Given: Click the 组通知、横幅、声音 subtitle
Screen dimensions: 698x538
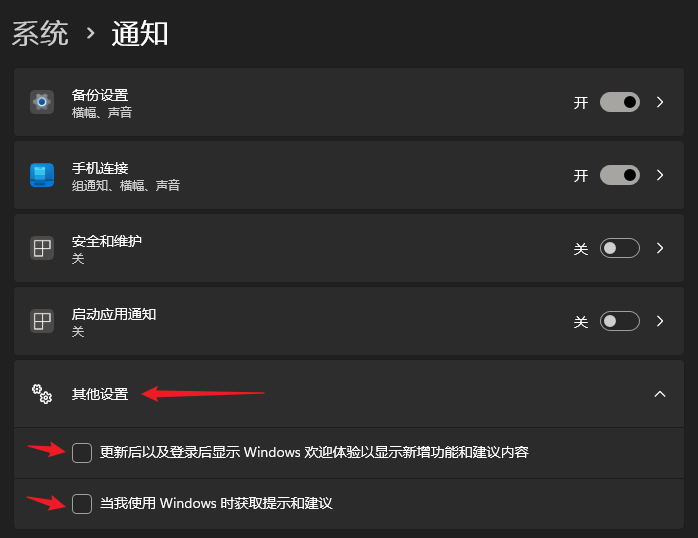Looking at the screenshot, I should [x=126, y=185].
